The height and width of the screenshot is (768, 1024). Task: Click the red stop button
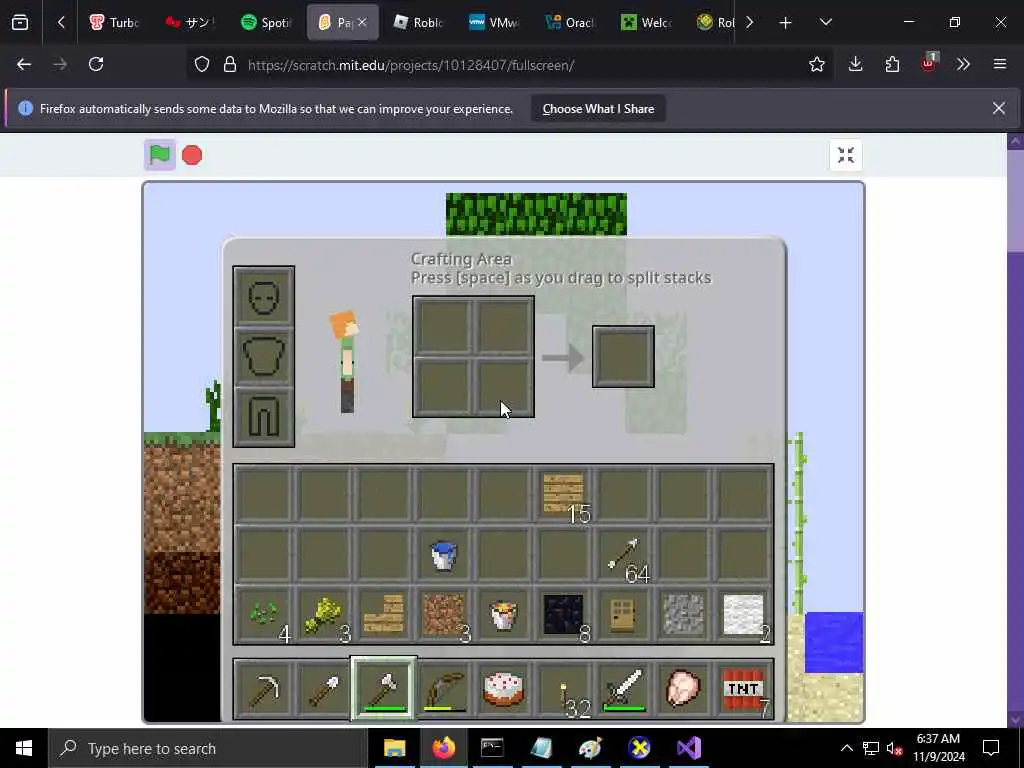pos(192,155)
